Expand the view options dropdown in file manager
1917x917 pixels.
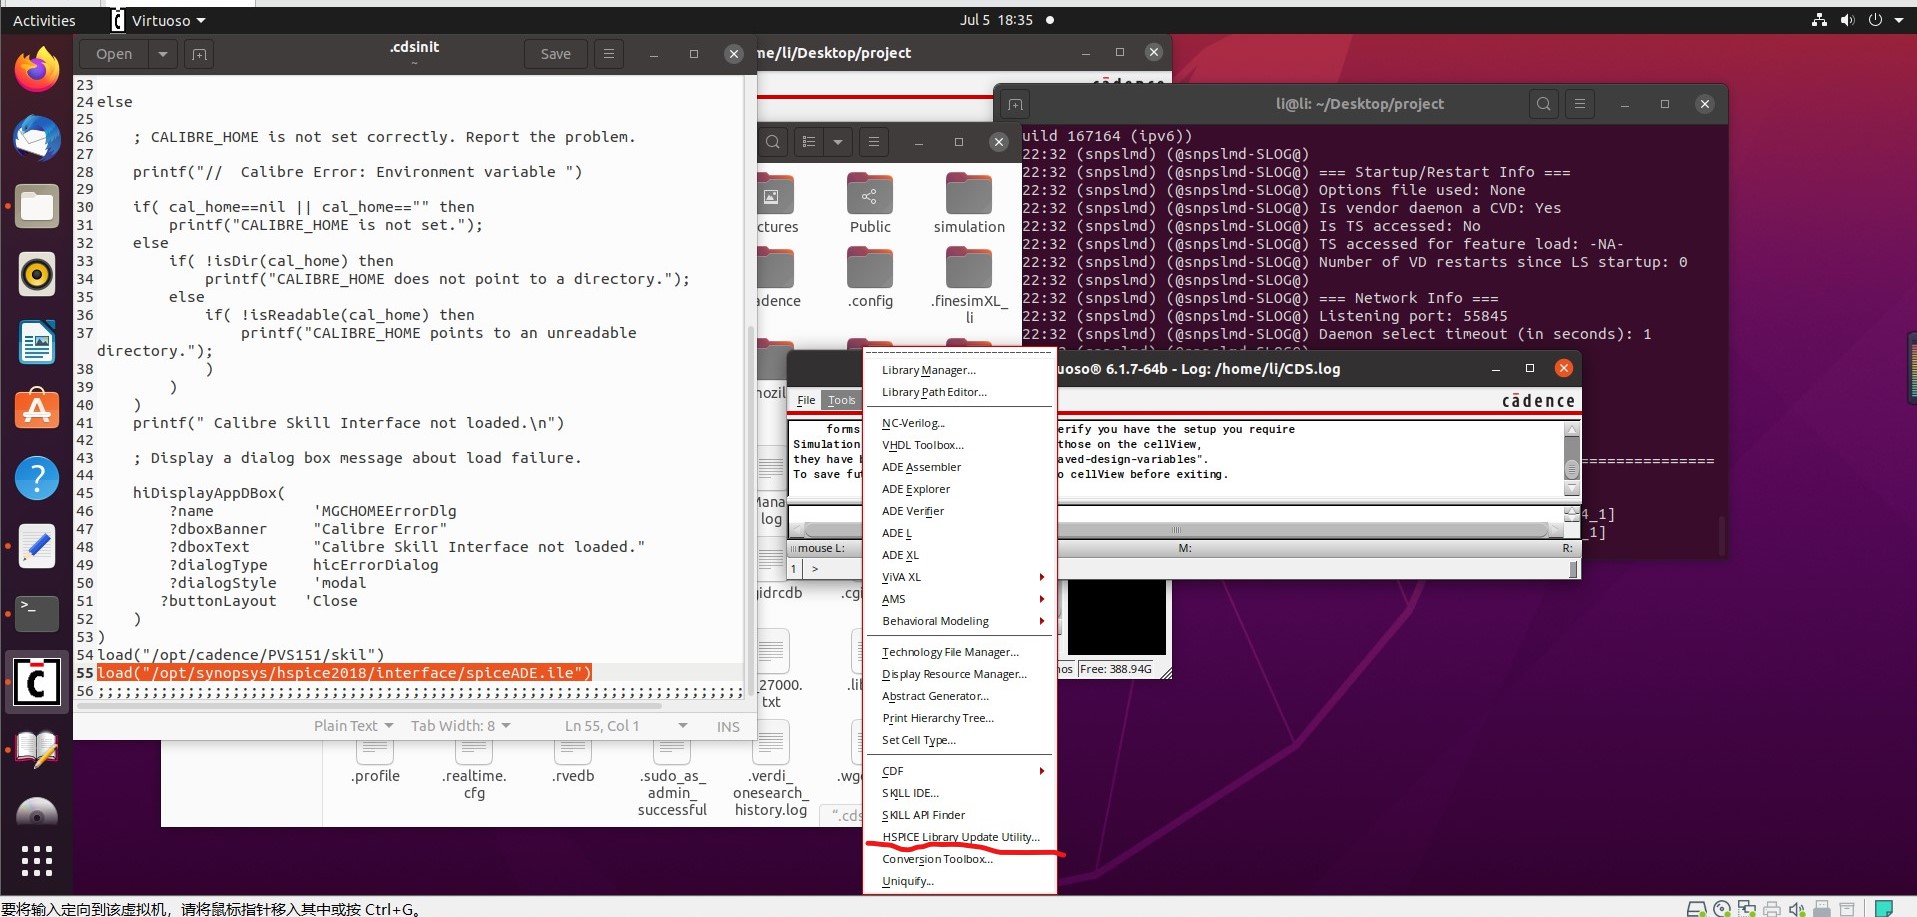tap(839, 142)
